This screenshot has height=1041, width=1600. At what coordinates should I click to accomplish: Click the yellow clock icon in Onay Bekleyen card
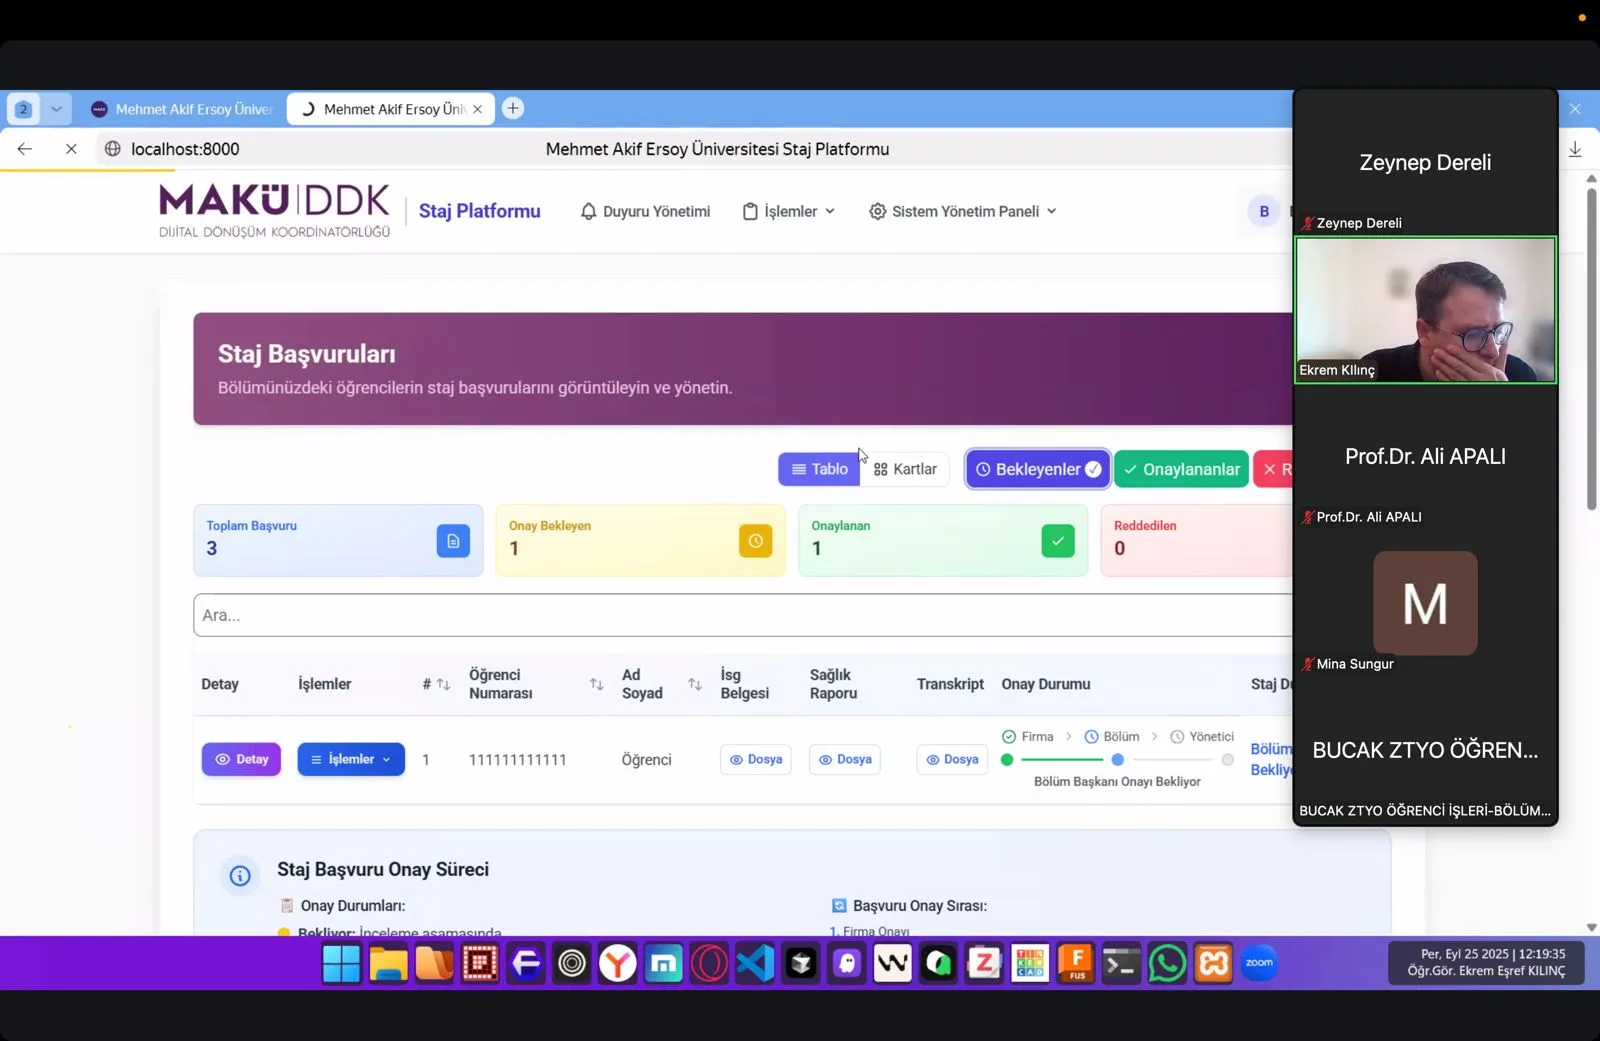755,541
